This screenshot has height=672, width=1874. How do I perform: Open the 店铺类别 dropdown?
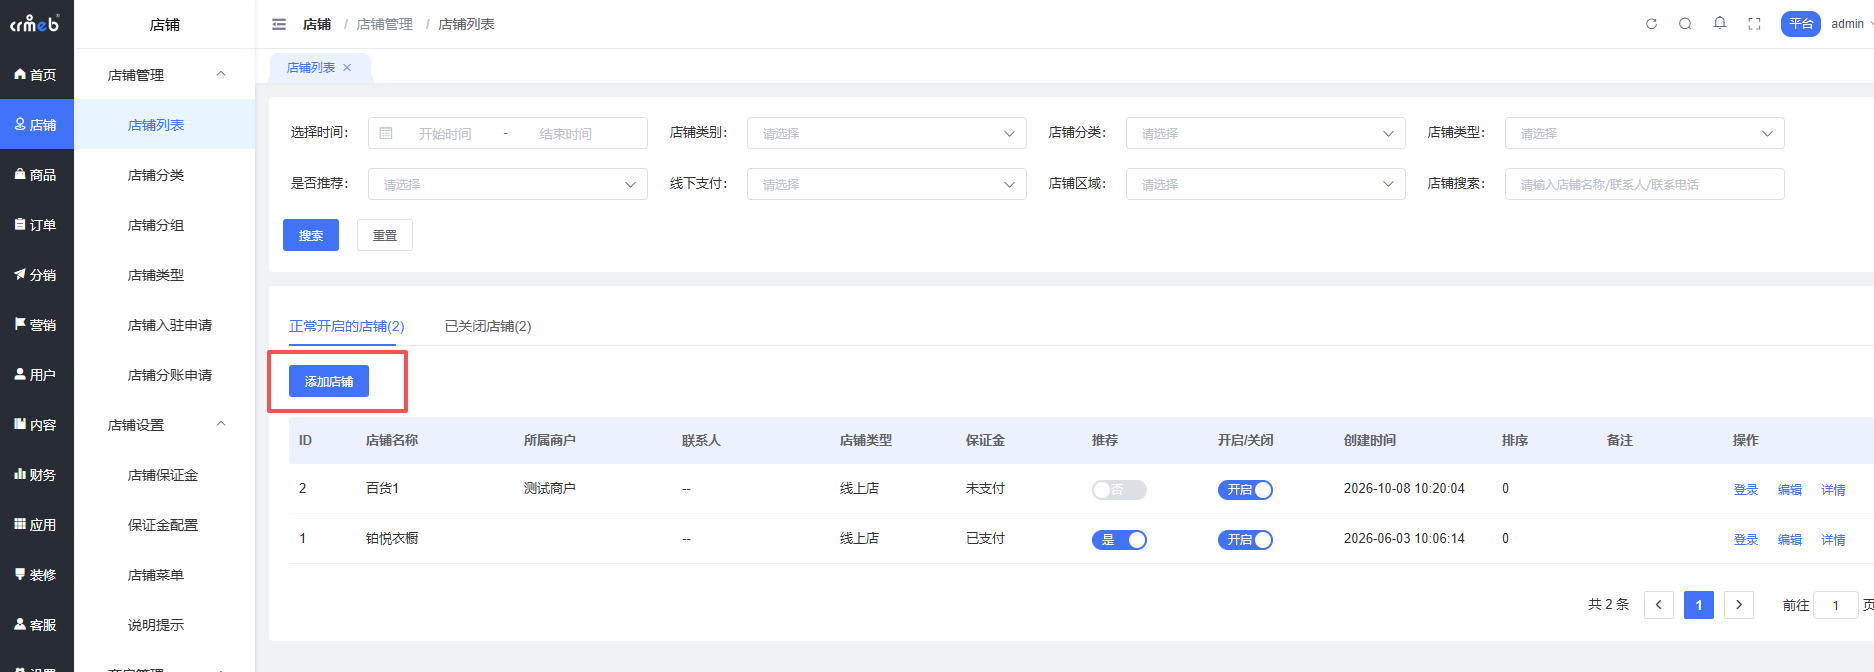(x=887, y=133)
